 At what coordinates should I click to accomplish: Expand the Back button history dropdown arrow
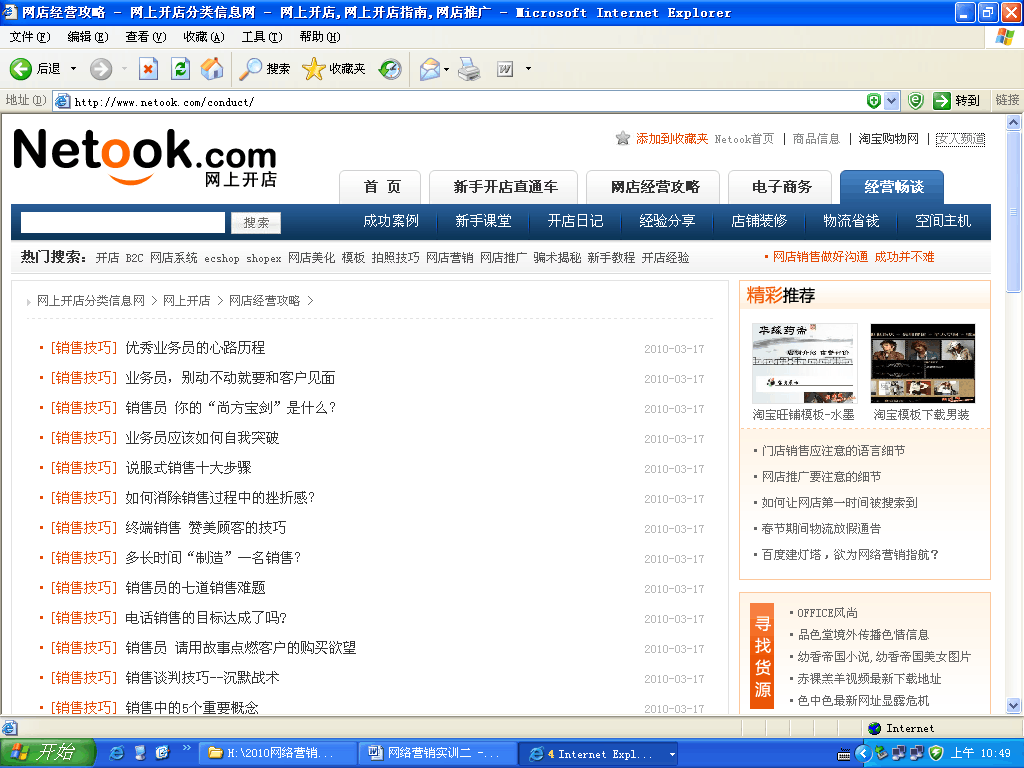tap(72, 69)
